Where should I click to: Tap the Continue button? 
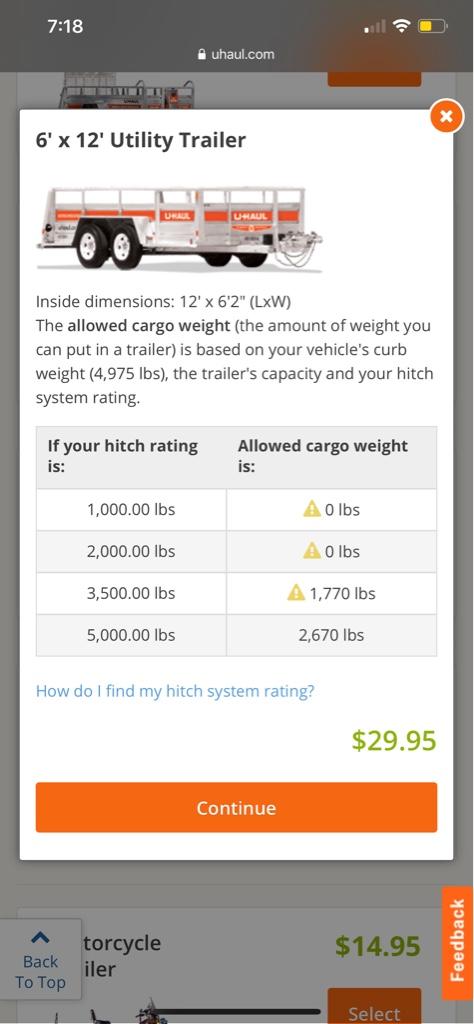[236, 808]
